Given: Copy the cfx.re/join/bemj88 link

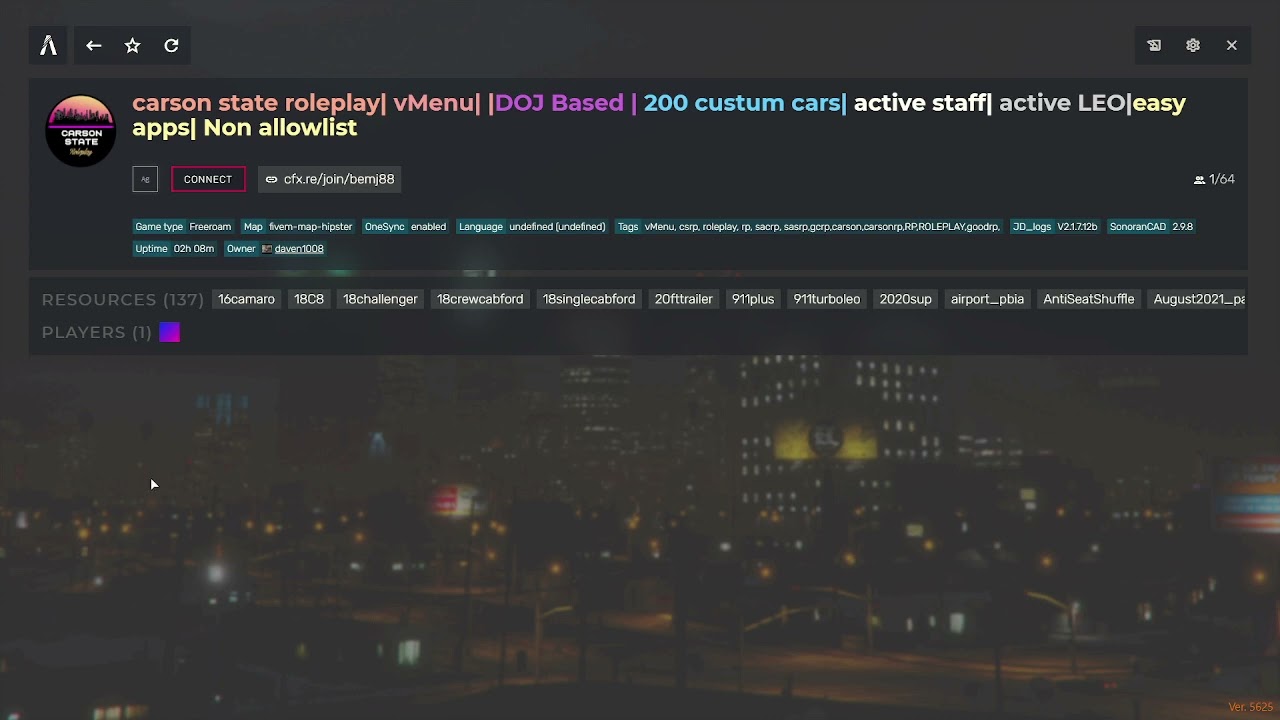Looking at the screenshot, I should point(330,179).
